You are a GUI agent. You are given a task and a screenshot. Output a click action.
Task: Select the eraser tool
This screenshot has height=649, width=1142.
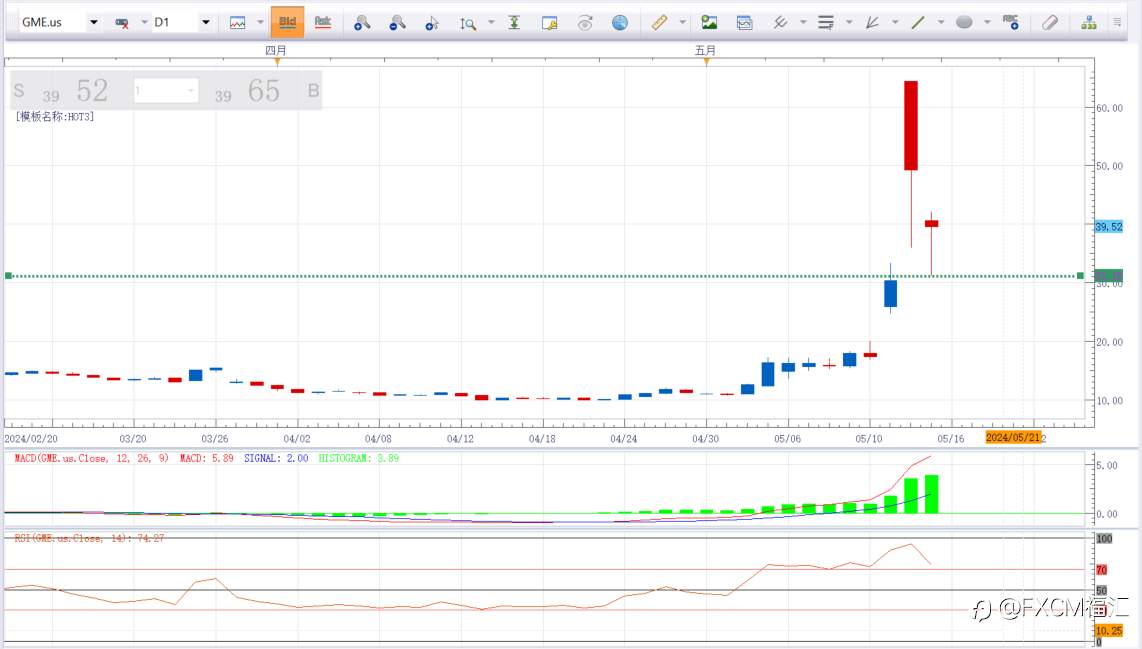1050,23
